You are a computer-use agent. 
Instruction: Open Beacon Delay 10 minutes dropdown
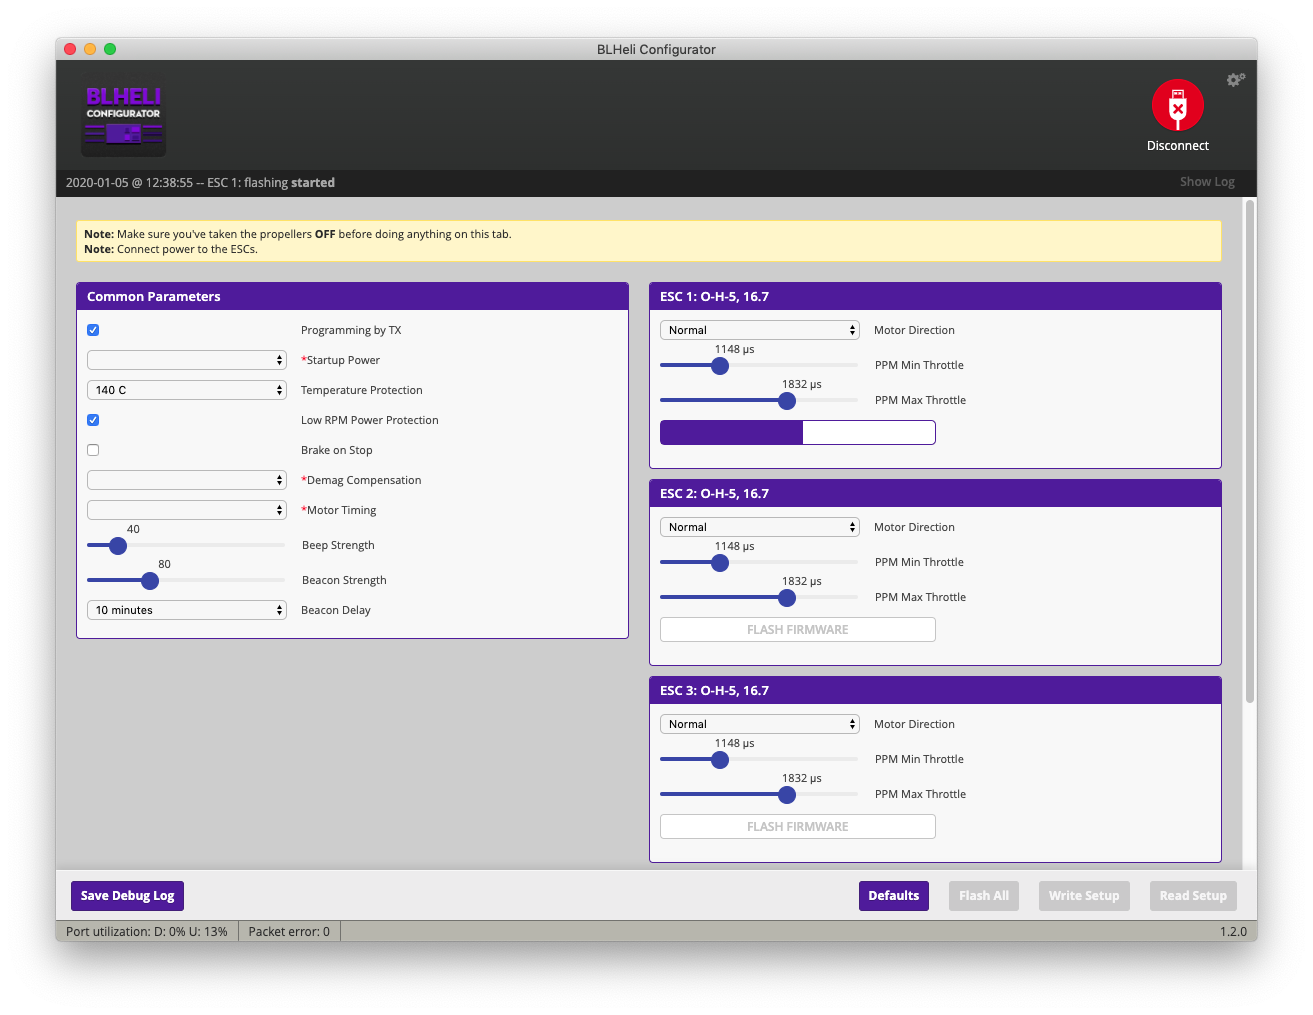click(x=187, y=610)
